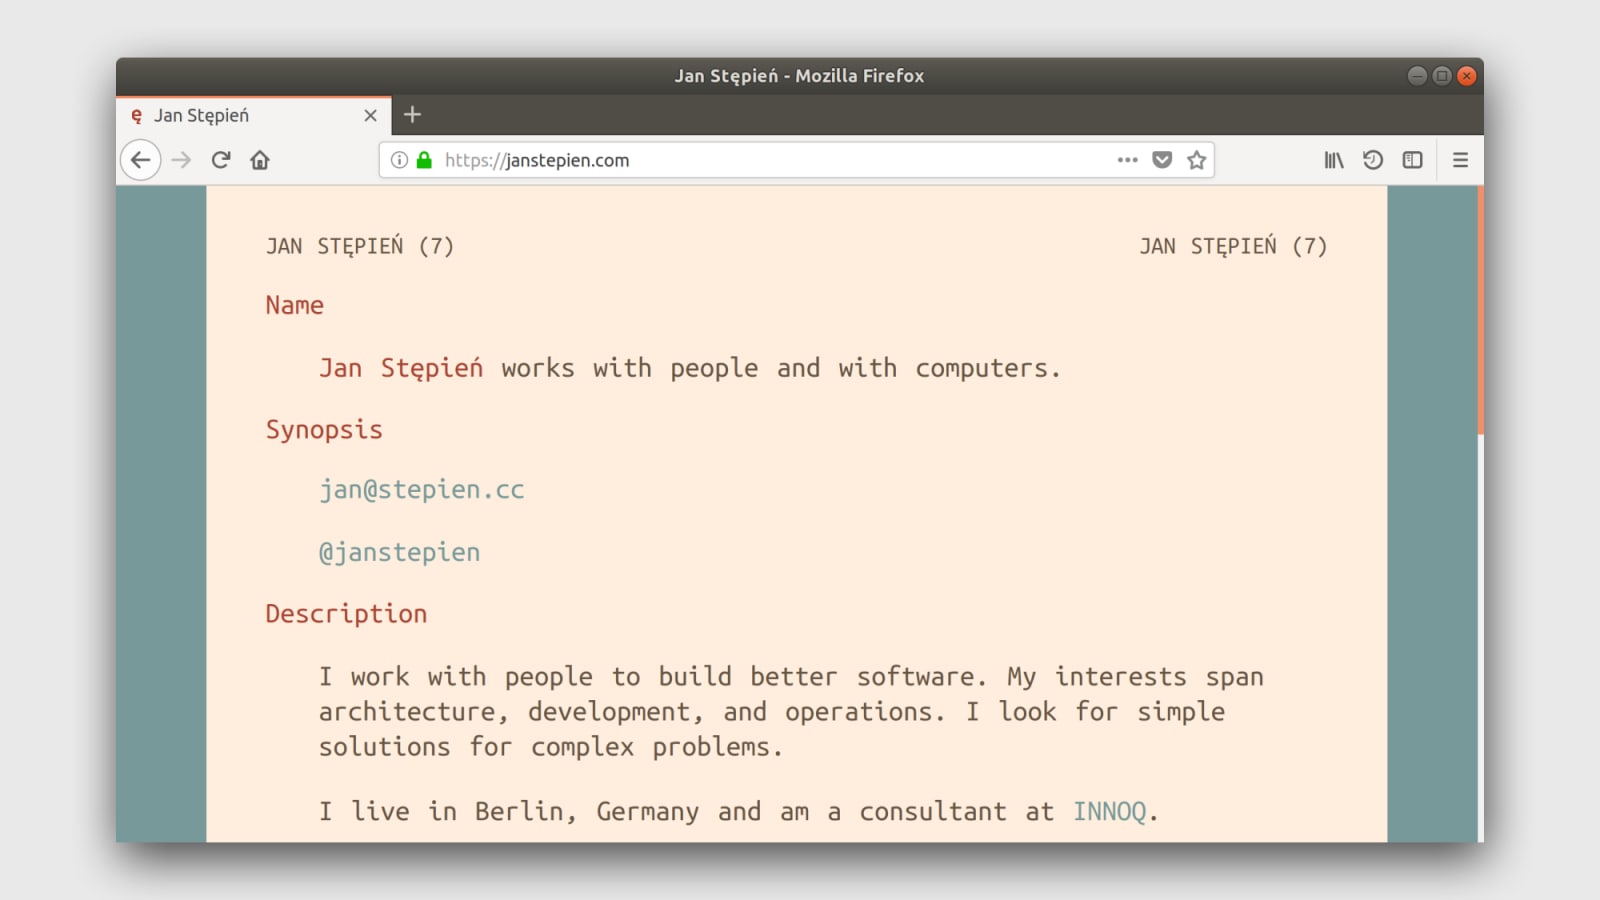Select the Jan Stępień tab

254,116
